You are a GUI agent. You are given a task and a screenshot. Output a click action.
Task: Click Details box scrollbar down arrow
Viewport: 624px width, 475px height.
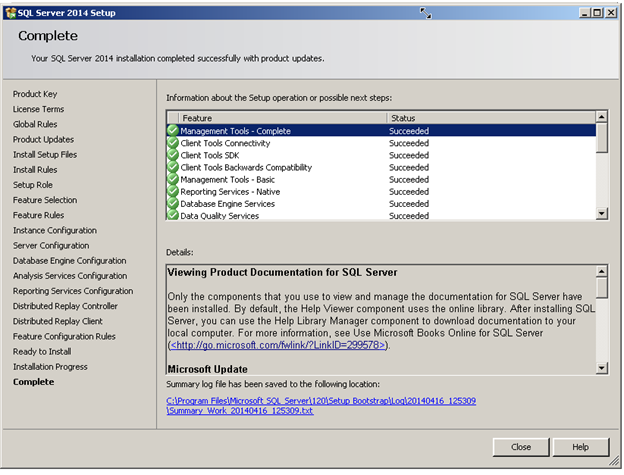point(601,368)
